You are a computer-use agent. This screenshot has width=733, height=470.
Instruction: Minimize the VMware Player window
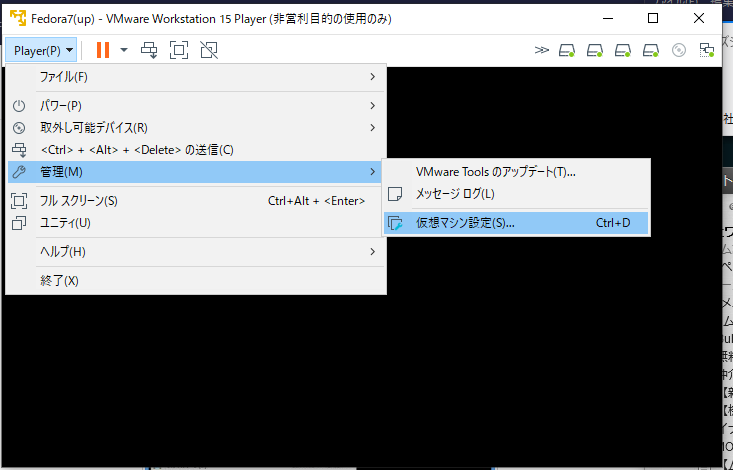[x=608, y=18]
